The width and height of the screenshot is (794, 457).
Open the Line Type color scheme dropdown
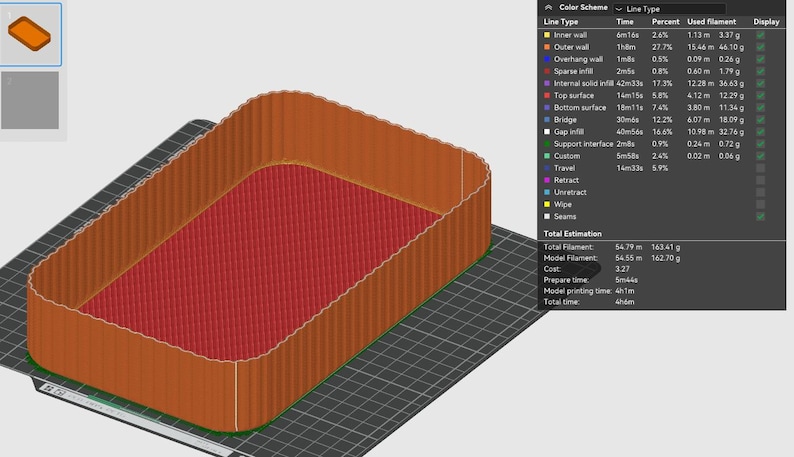[x=669, y=9]
